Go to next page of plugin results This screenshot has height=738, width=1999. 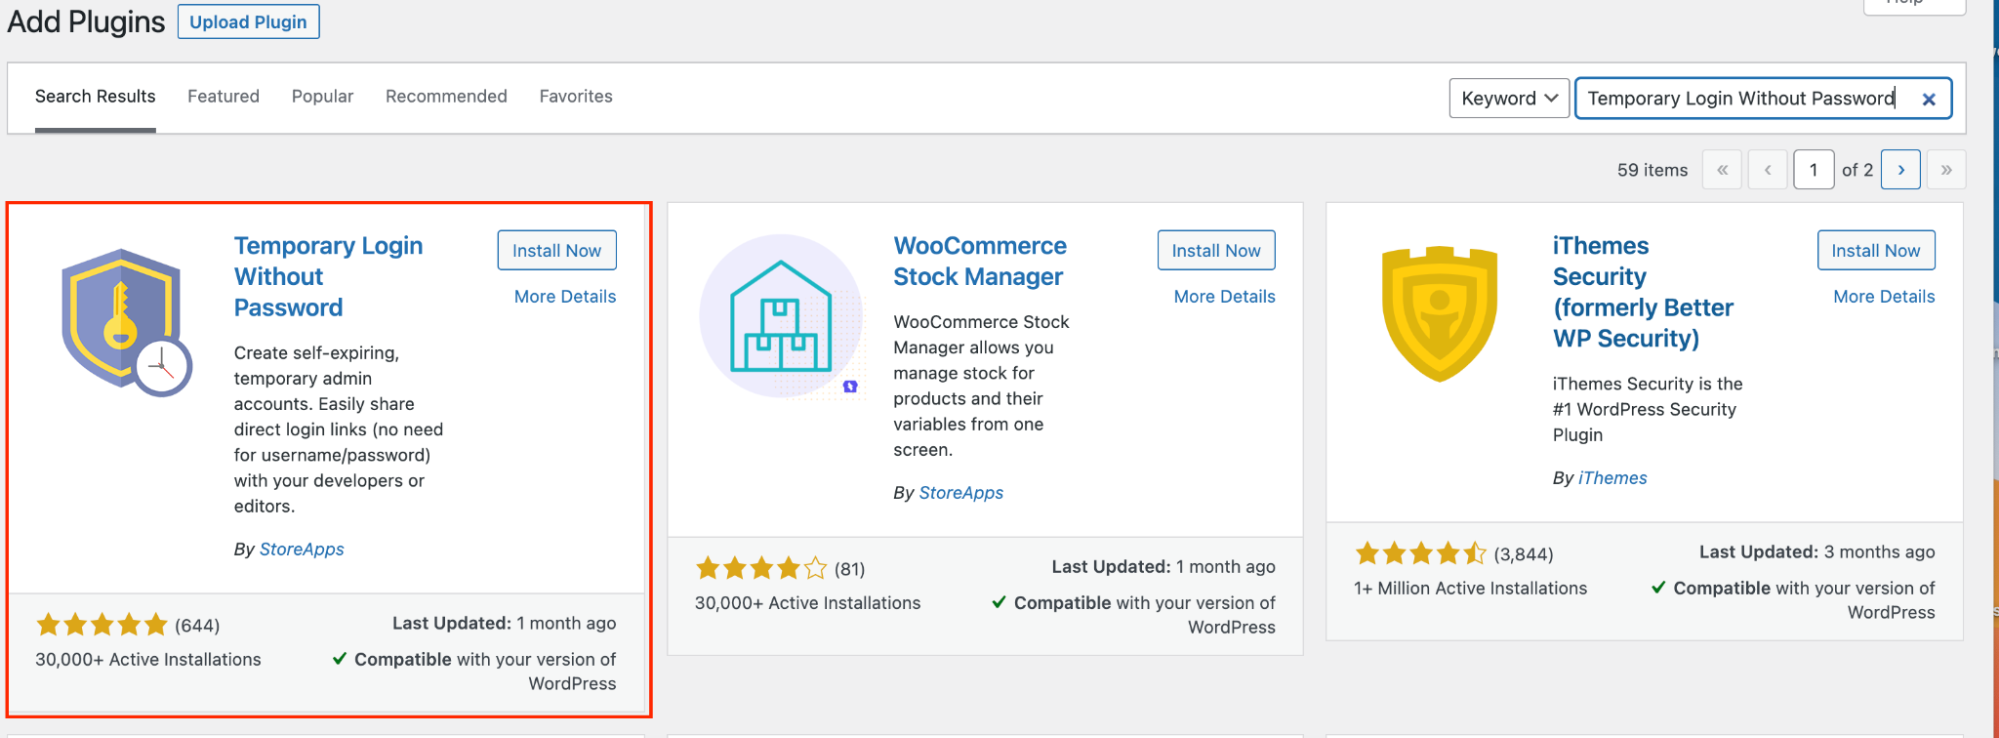1900,170
